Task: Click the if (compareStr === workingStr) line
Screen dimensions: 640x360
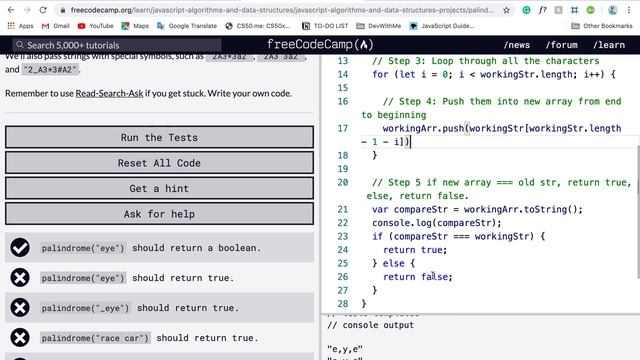Action: click(458, 236)
